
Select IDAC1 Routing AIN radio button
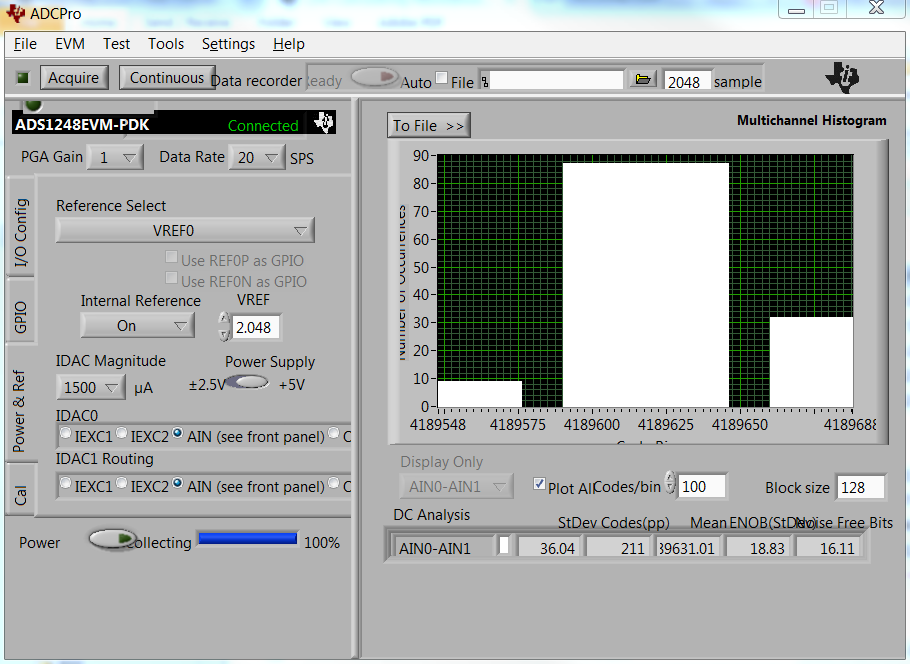coord(178,483)
